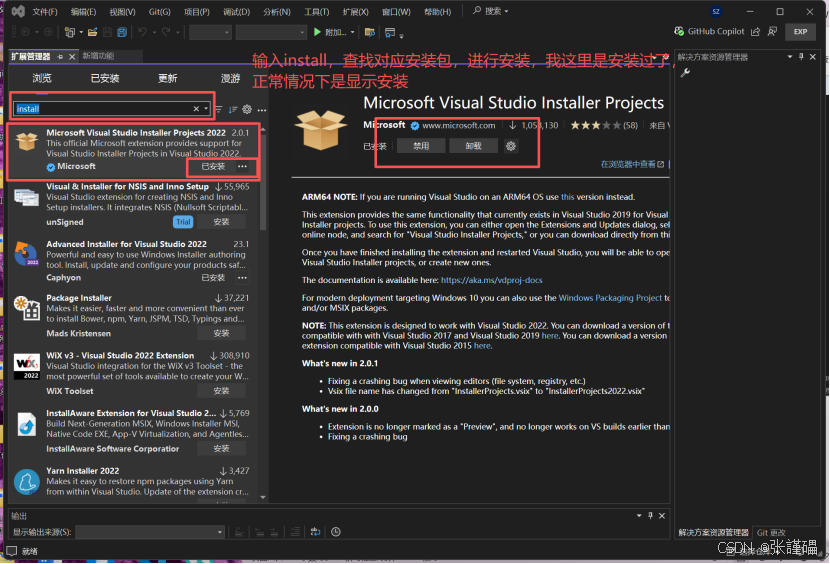Screen dimensions: 830x564
Task: Click the Save All toolbar icon
Action: coord(122,32)
